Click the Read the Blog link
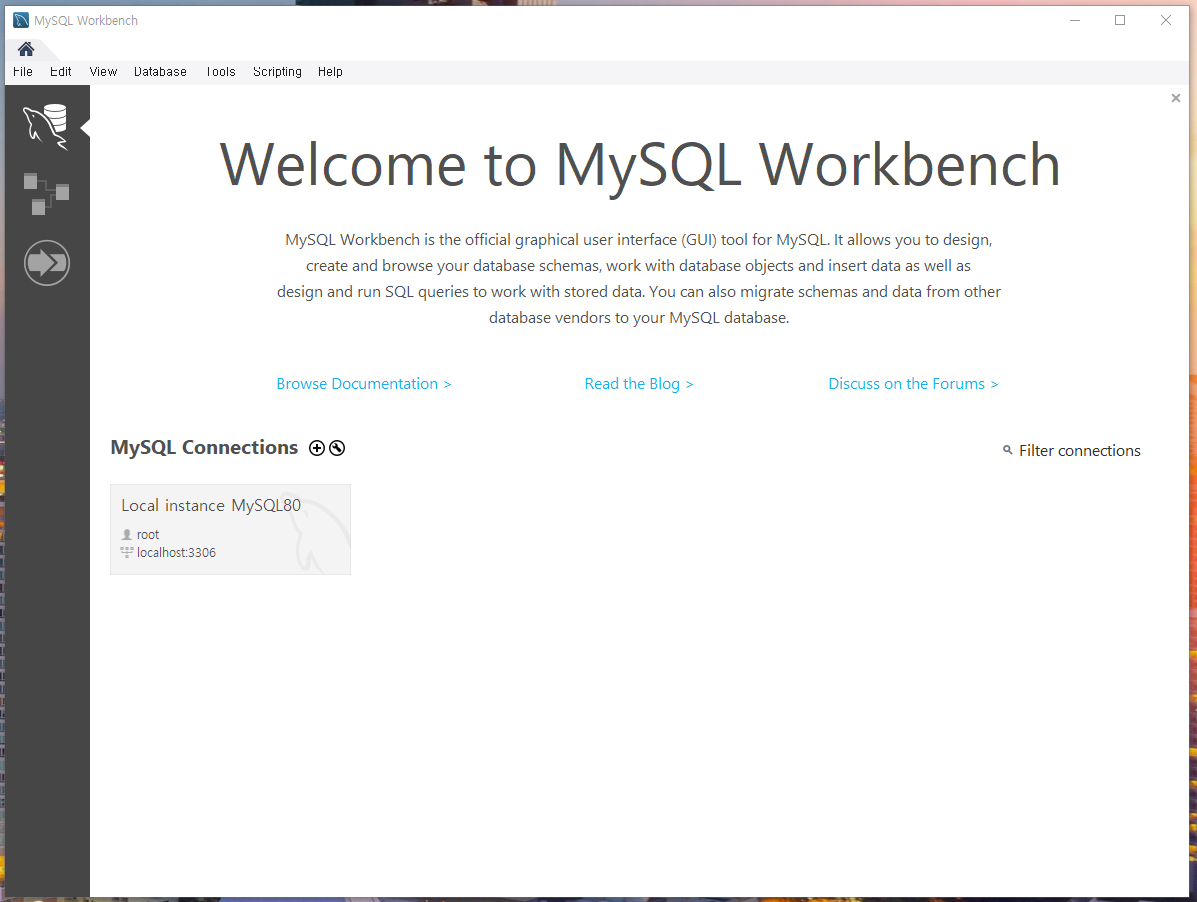The width and height of the screenshot is (1197, 902). pyautogui.click(x=639, y=384)
